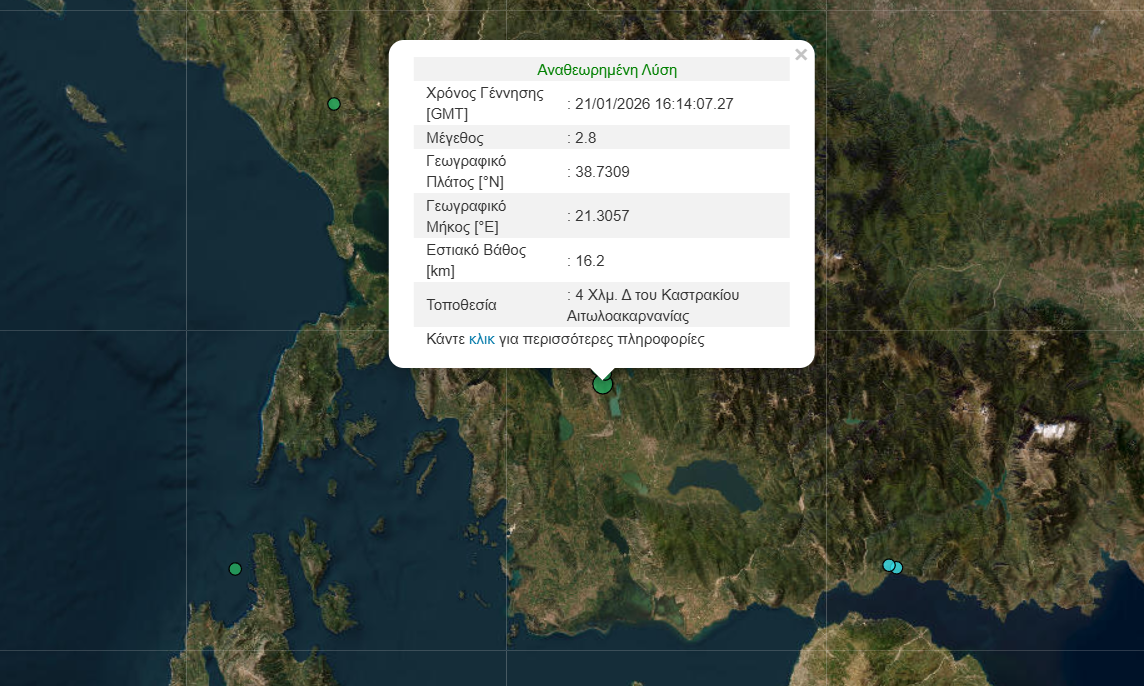Click the focal depth value 16.2
This screenshot has width=1144, height=686.
point(589,261)
